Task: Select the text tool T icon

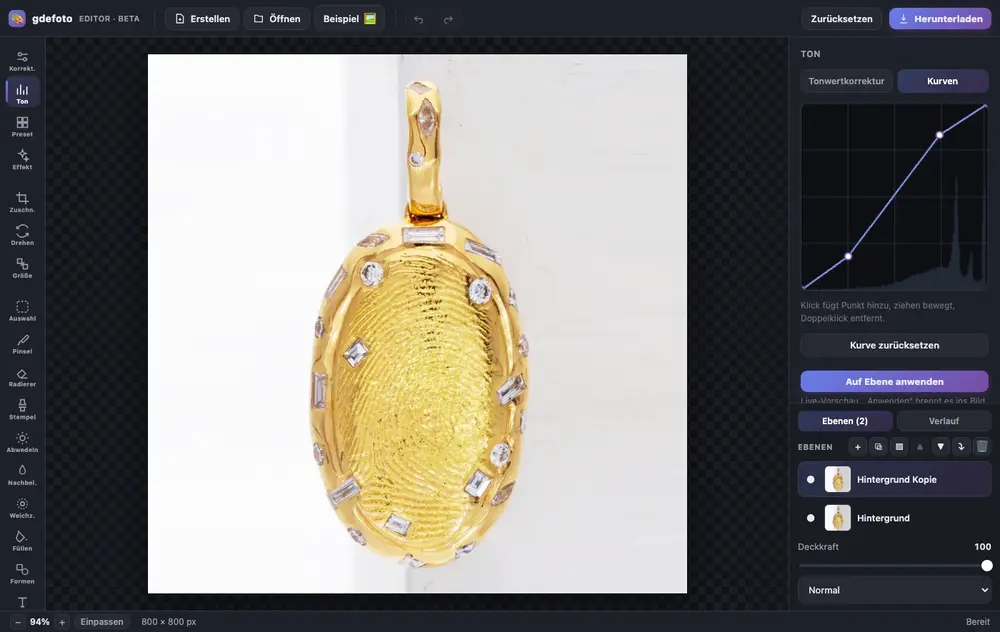Action: point(22,602)
